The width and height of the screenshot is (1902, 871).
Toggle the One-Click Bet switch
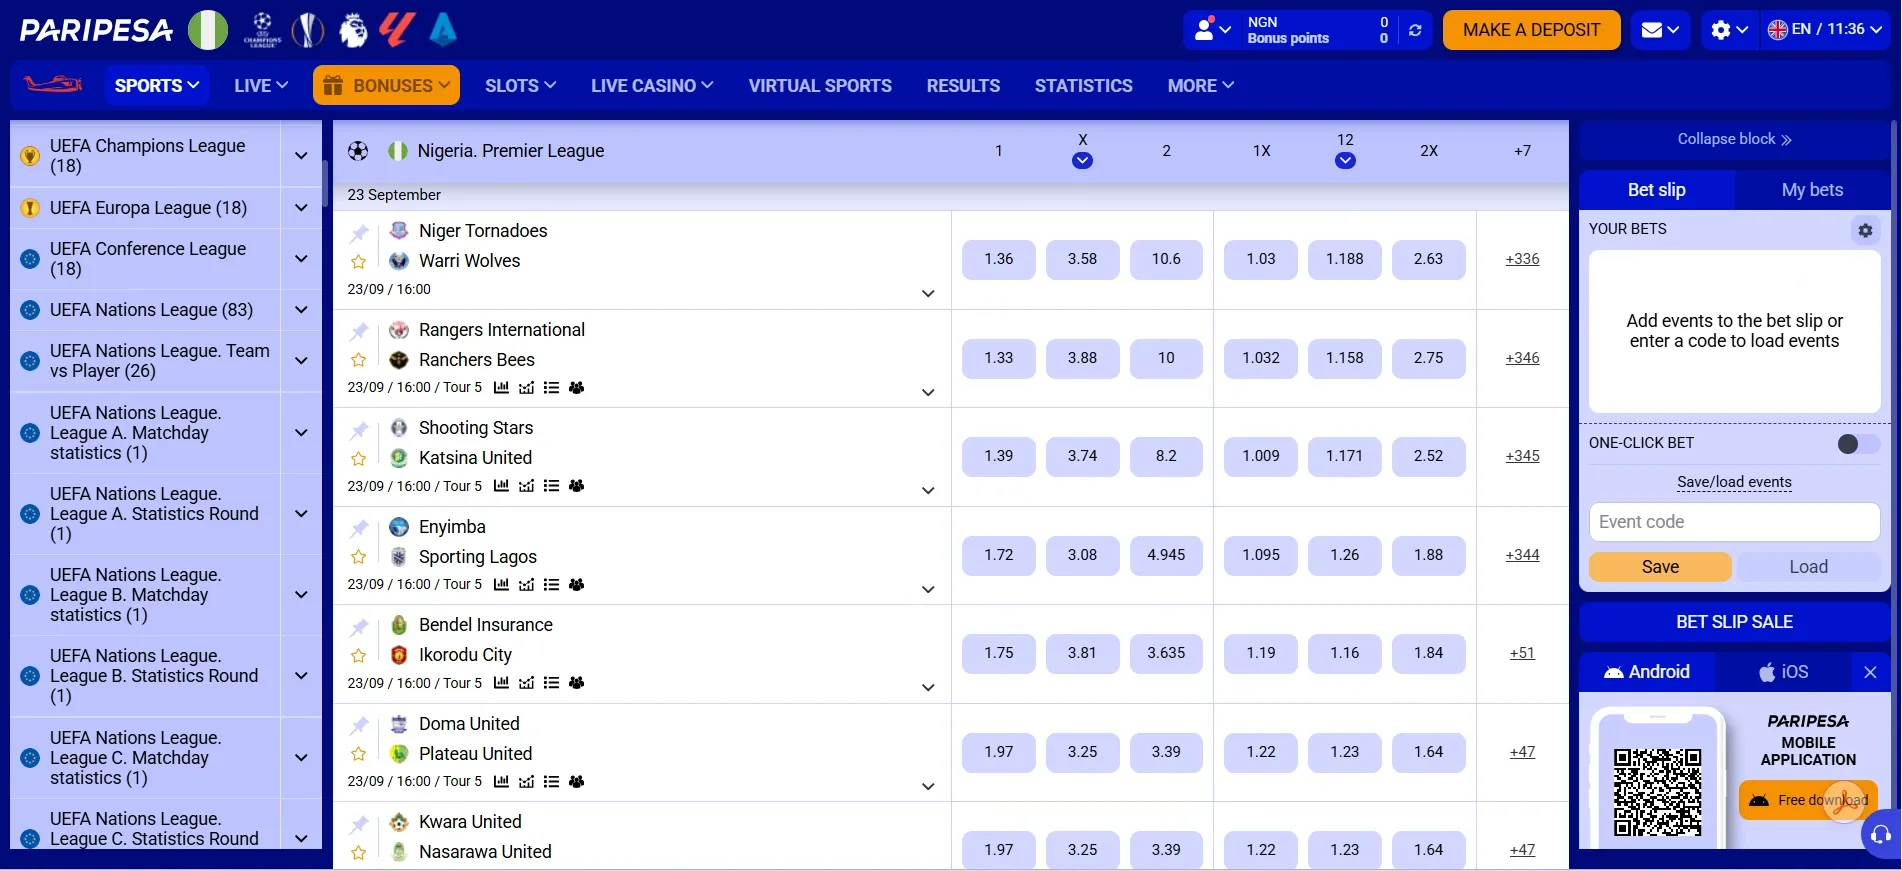pos(1858,444)
